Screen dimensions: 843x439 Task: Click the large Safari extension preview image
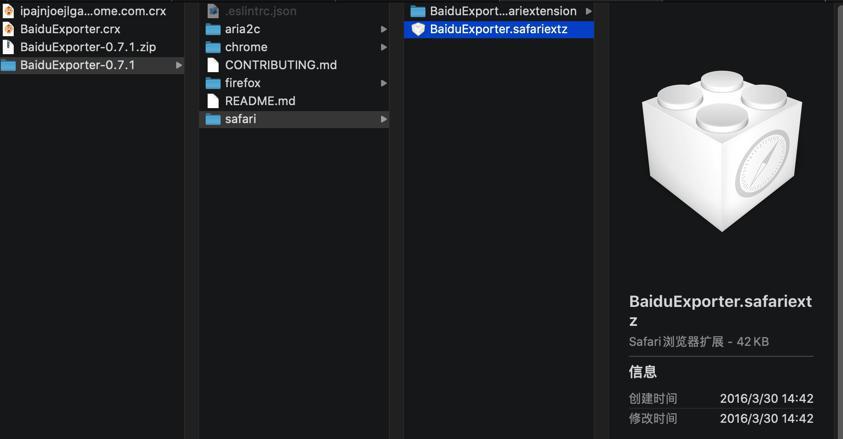(721, 150)
